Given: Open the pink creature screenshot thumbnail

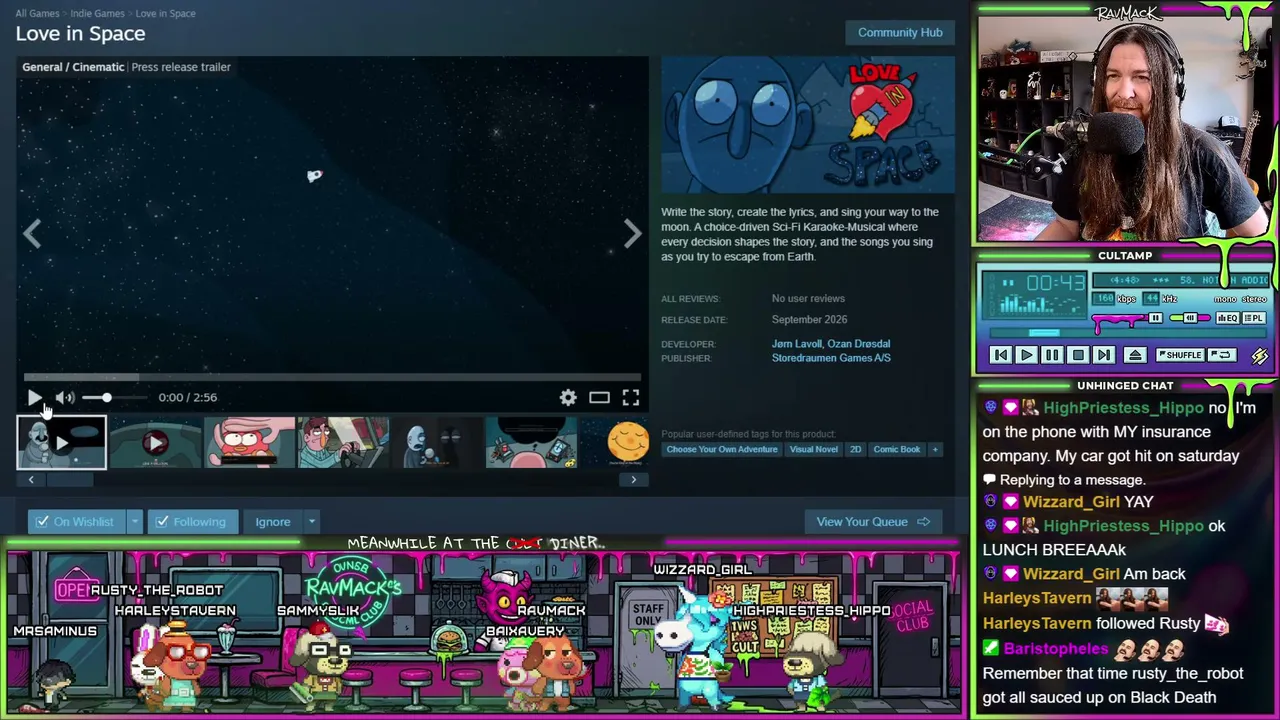Looking at the screenshot, I should pyautogui.click(x=249, y=443).
